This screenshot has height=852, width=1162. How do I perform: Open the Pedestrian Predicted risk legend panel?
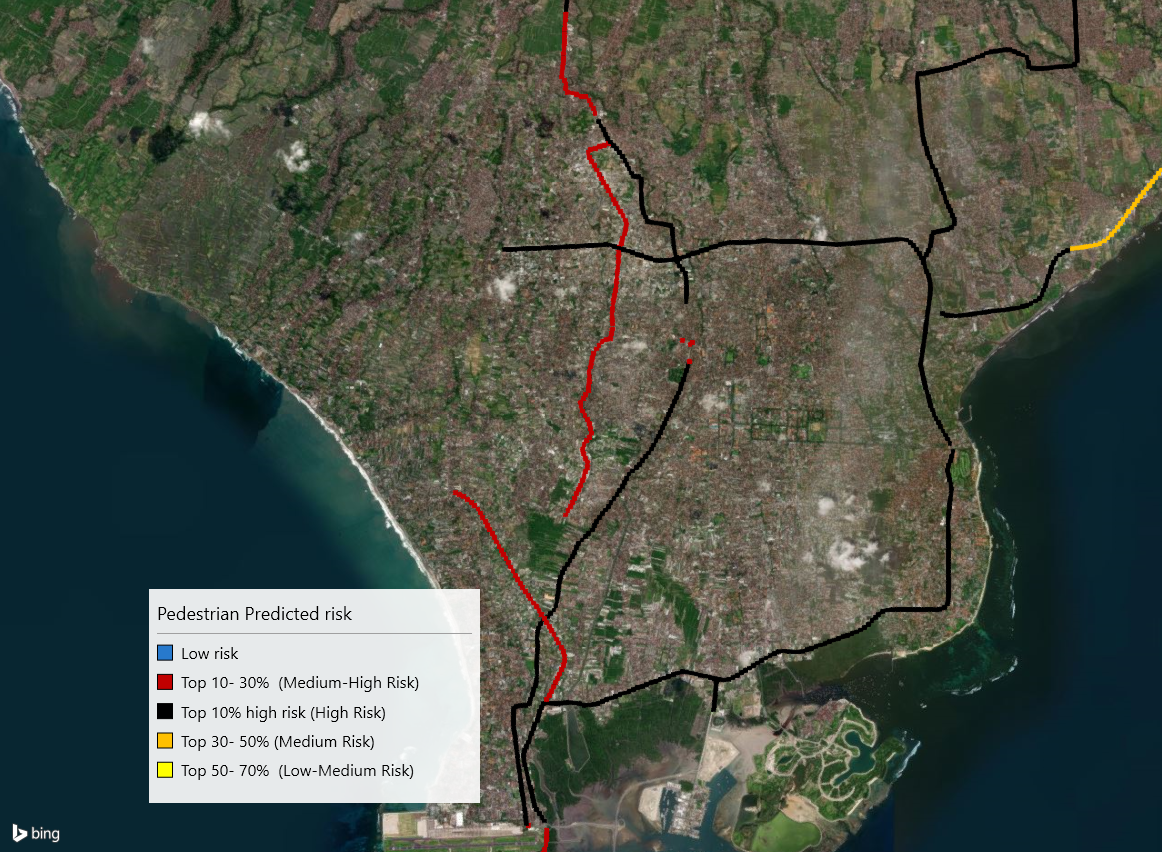pyautogui.click(x=313, y=694)
